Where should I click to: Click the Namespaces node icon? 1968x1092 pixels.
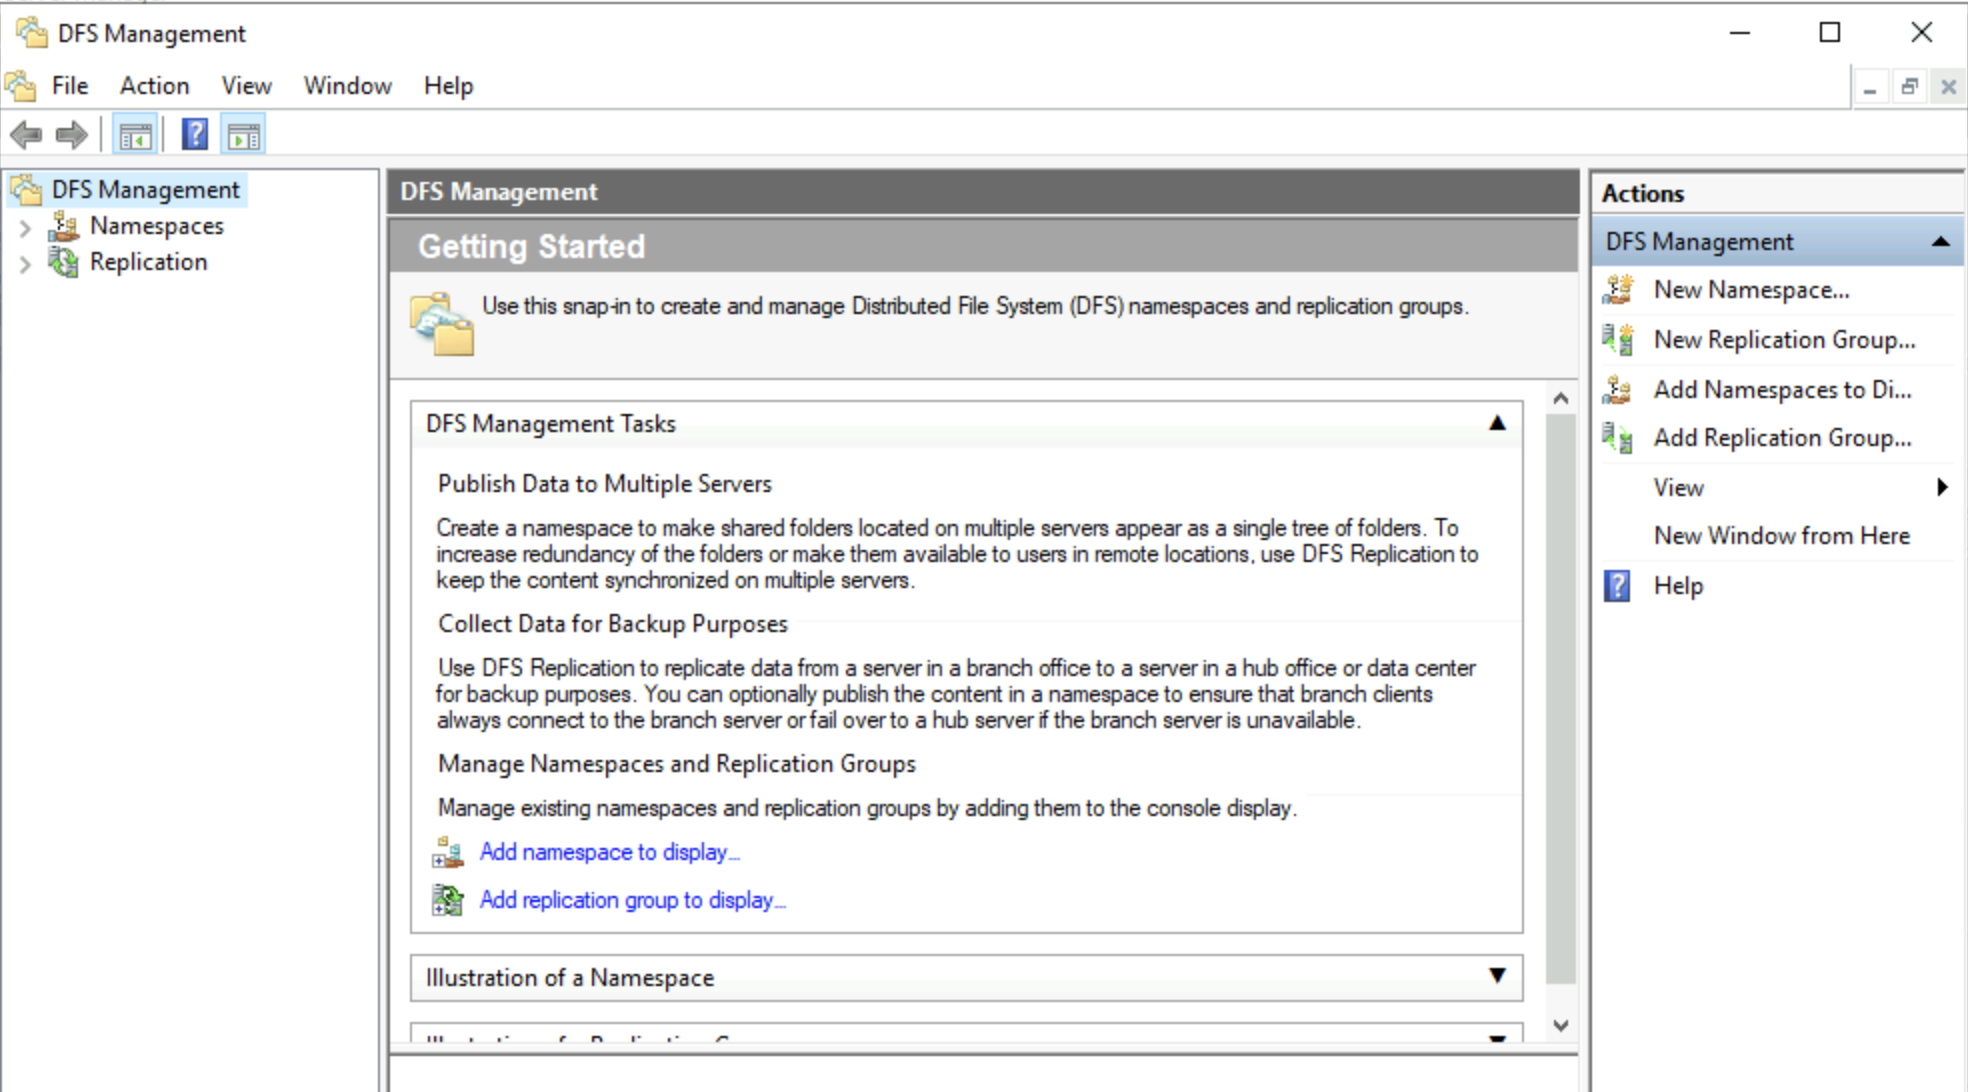[x=58, y=226]
